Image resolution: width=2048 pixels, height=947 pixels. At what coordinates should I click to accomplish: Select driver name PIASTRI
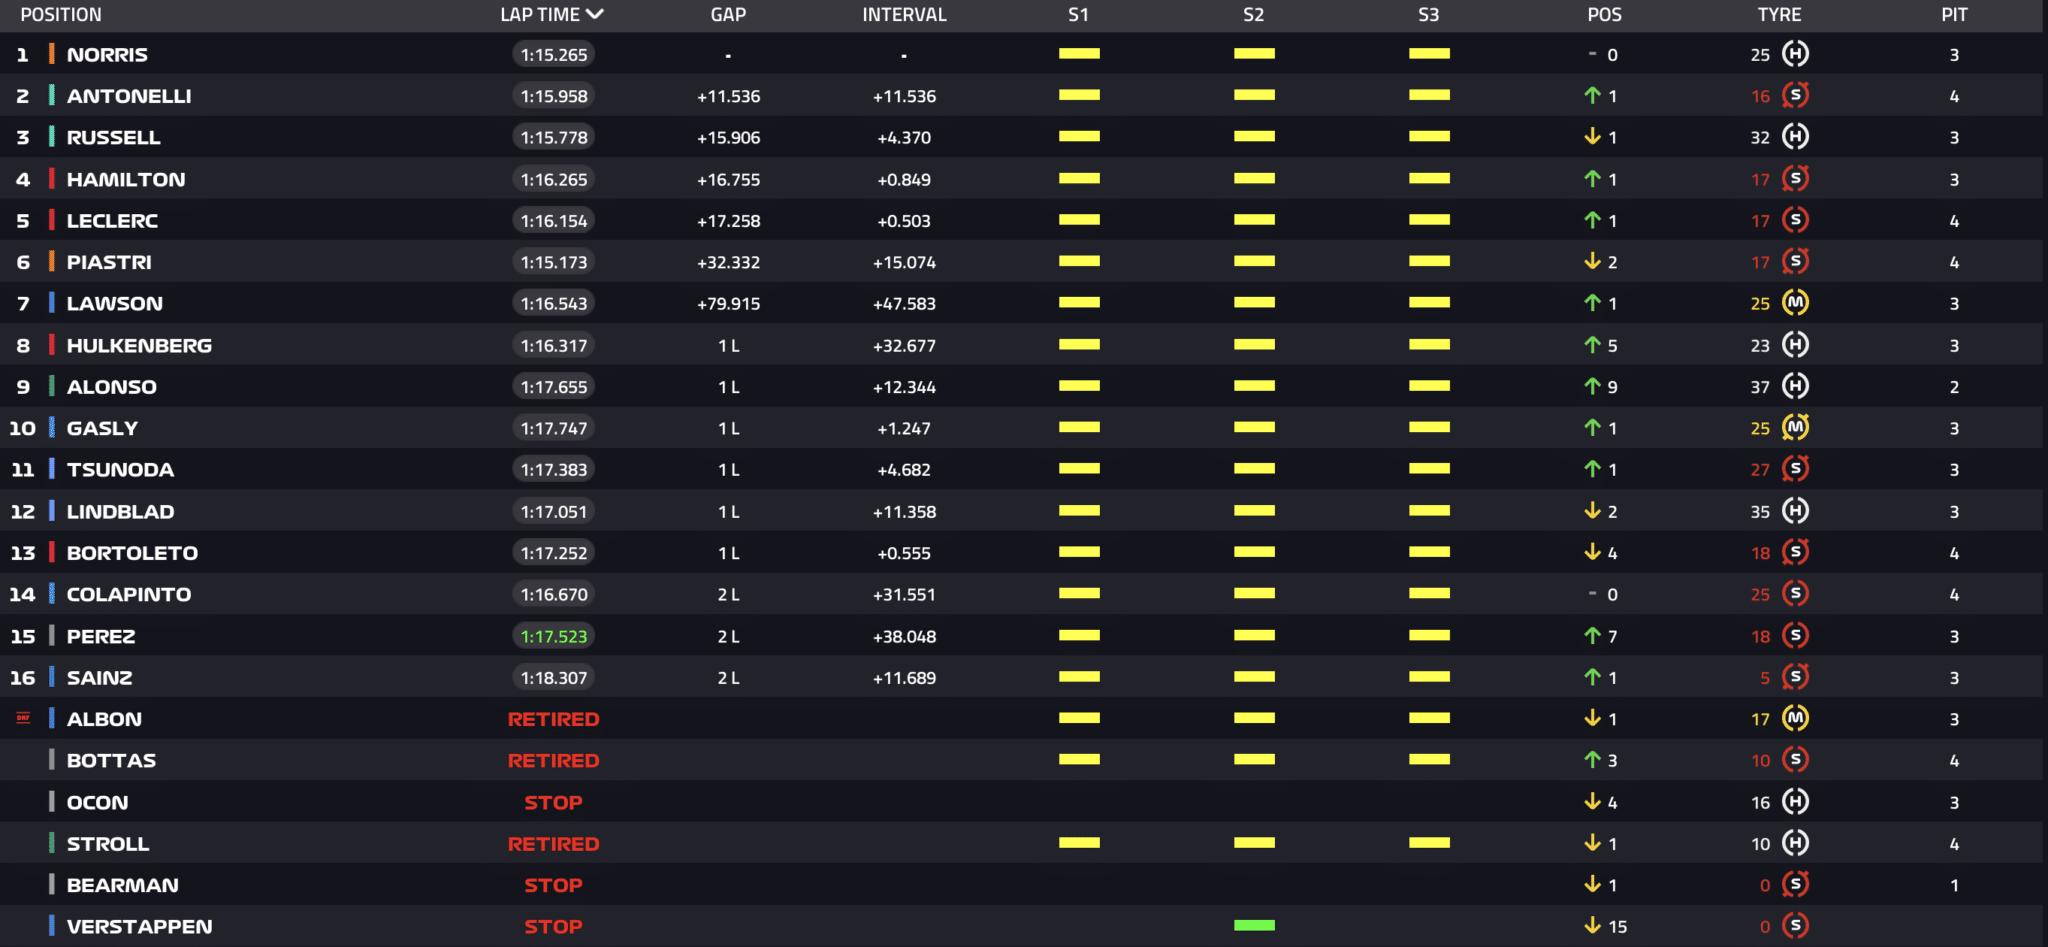109,263
